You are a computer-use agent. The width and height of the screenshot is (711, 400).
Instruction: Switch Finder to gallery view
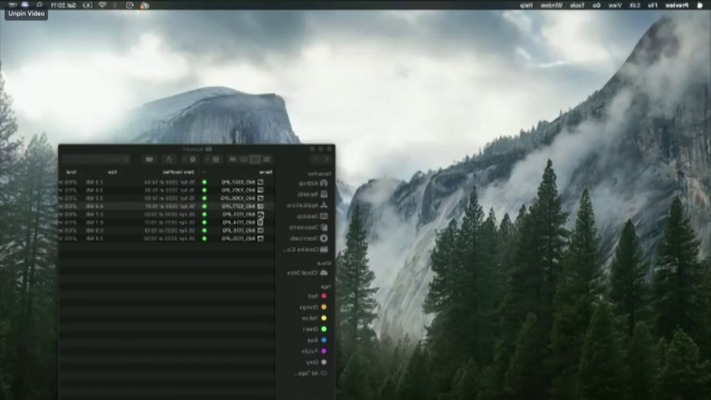coord(232,159)
